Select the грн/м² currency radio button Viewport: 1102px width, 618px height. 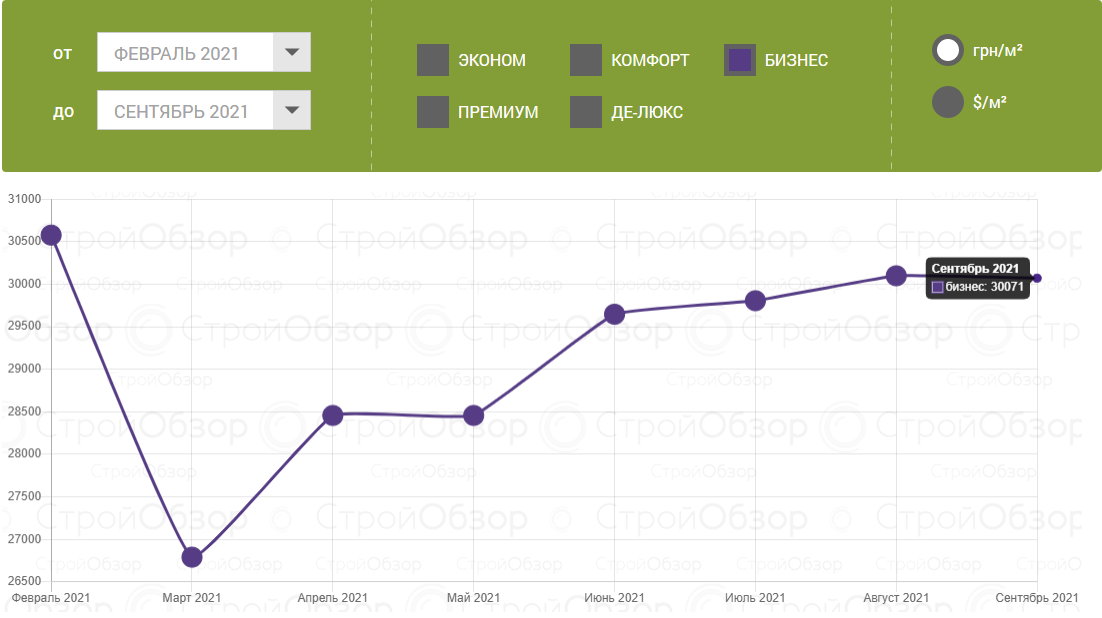[x=947, y=50]
